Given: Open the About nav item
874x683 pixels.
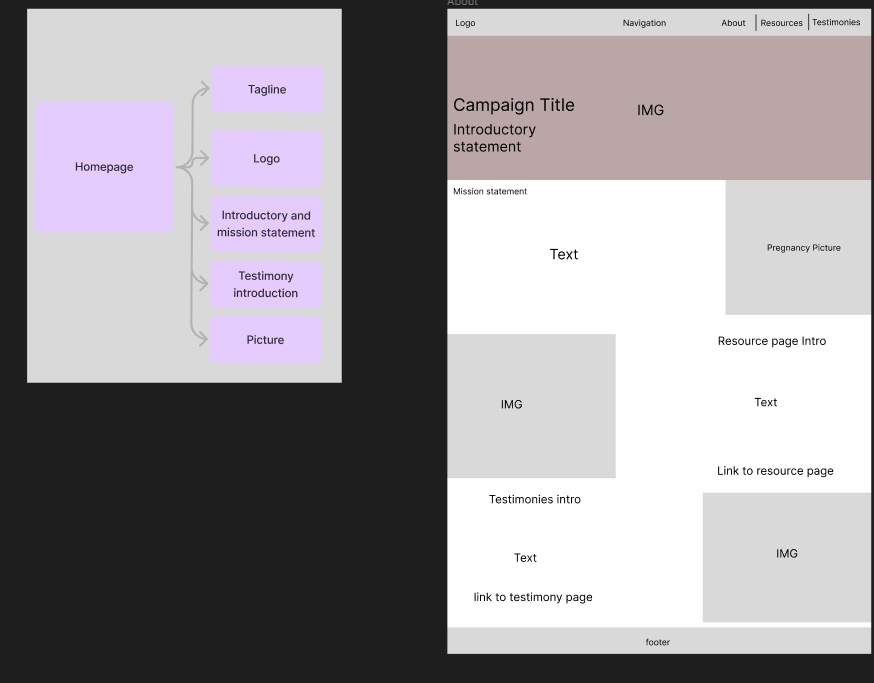Looking at the screenshot, I should [733, 23].
